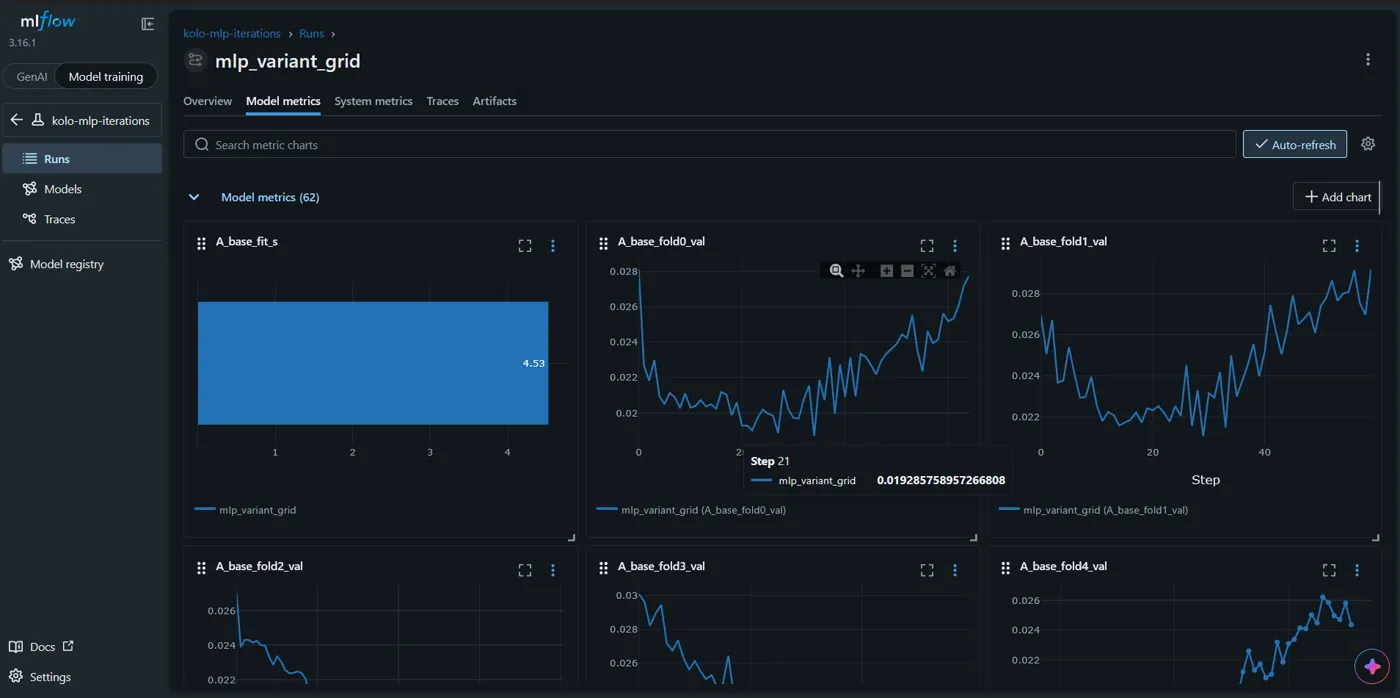The image size is (1400, 698).
Task: Collapse the Model metrics (62) section
Action: (194, 197)
